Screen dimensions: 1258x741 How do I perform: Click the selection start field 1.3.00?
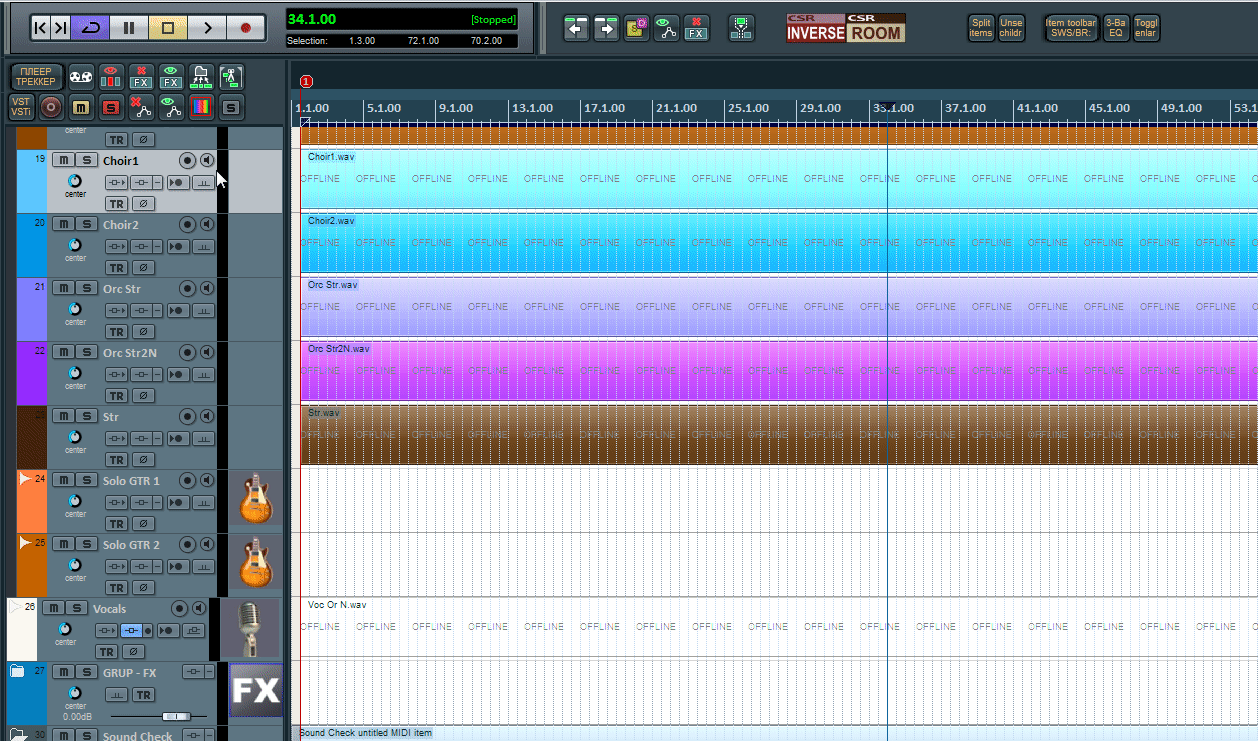pyautogui.click(x=363, y=41)
